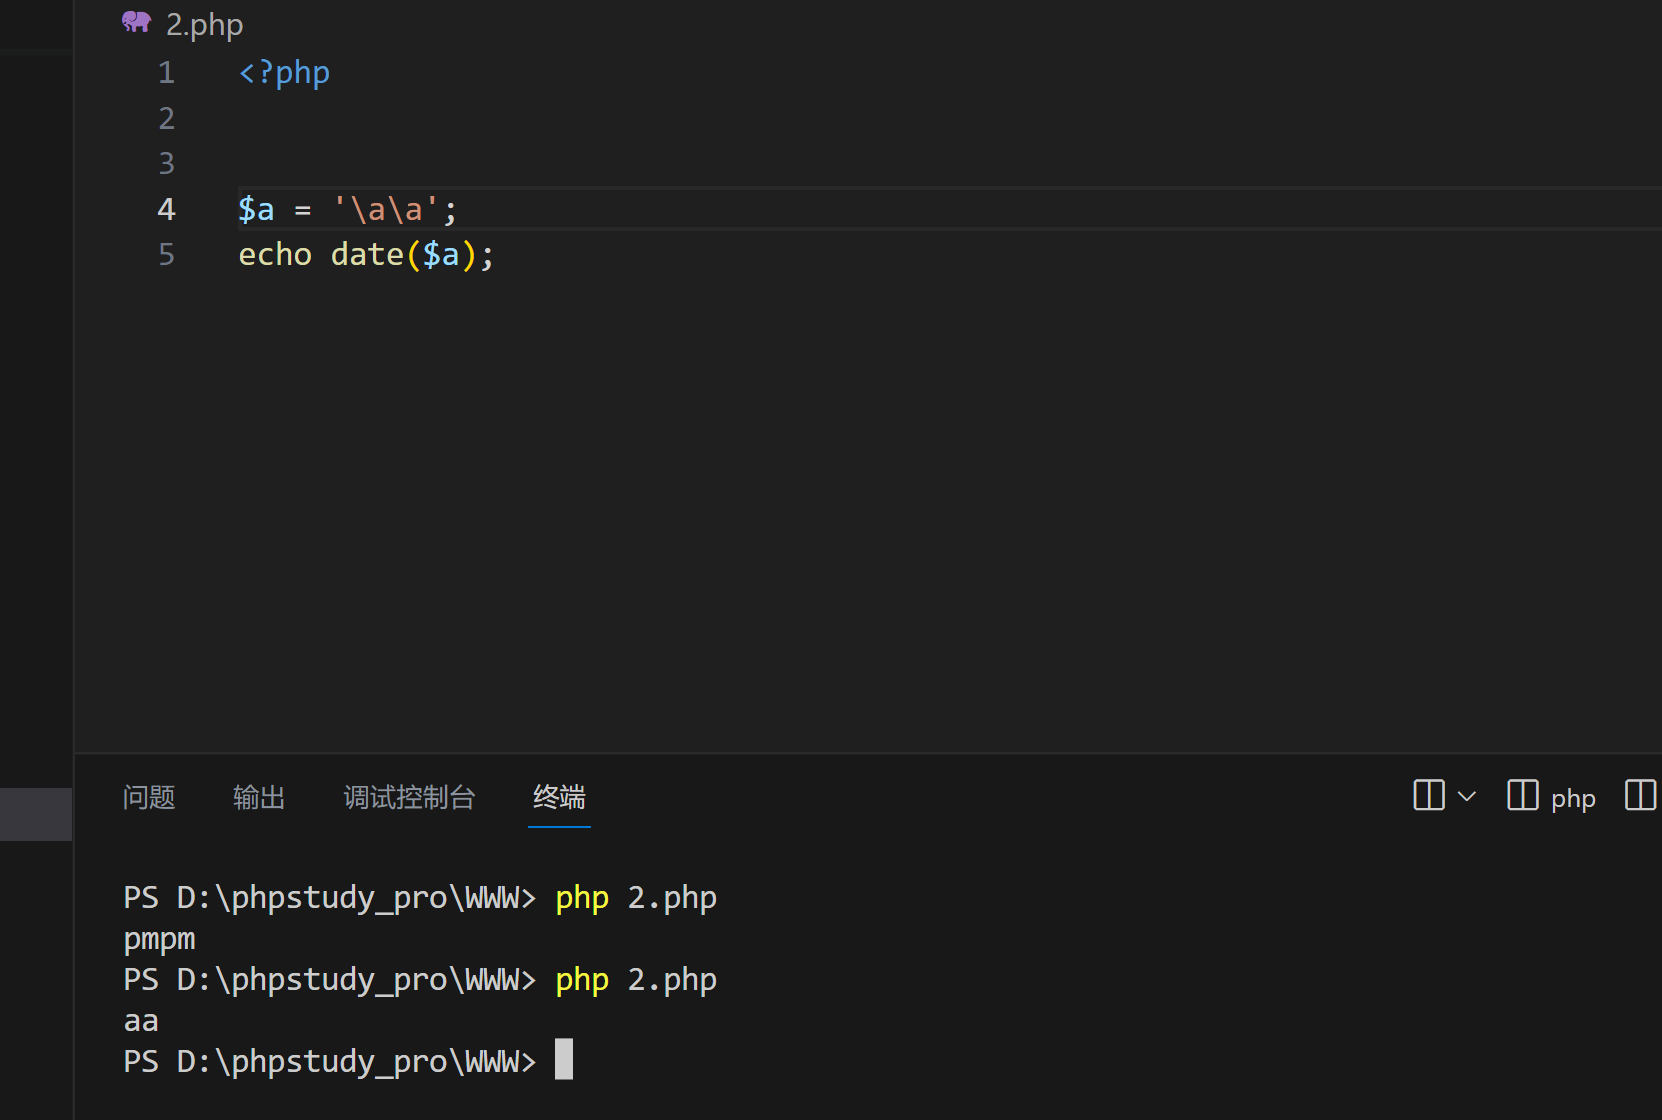
Task: Click the date function call
Action: pyautogui.click(x=367, y=254)
